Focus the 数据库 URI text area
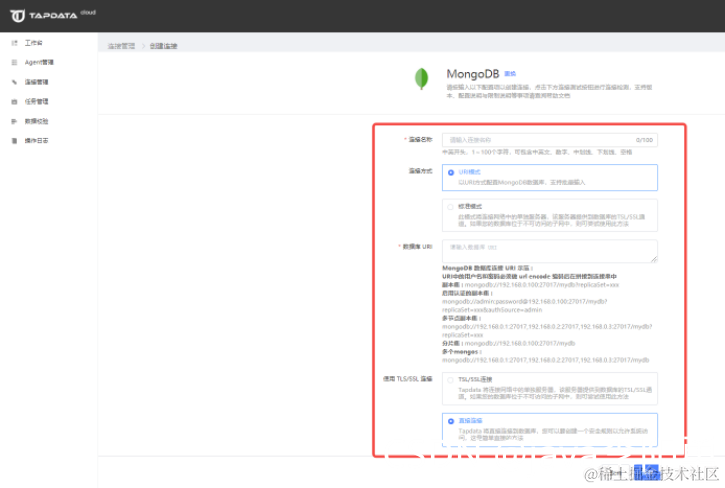 click(550, 251)
